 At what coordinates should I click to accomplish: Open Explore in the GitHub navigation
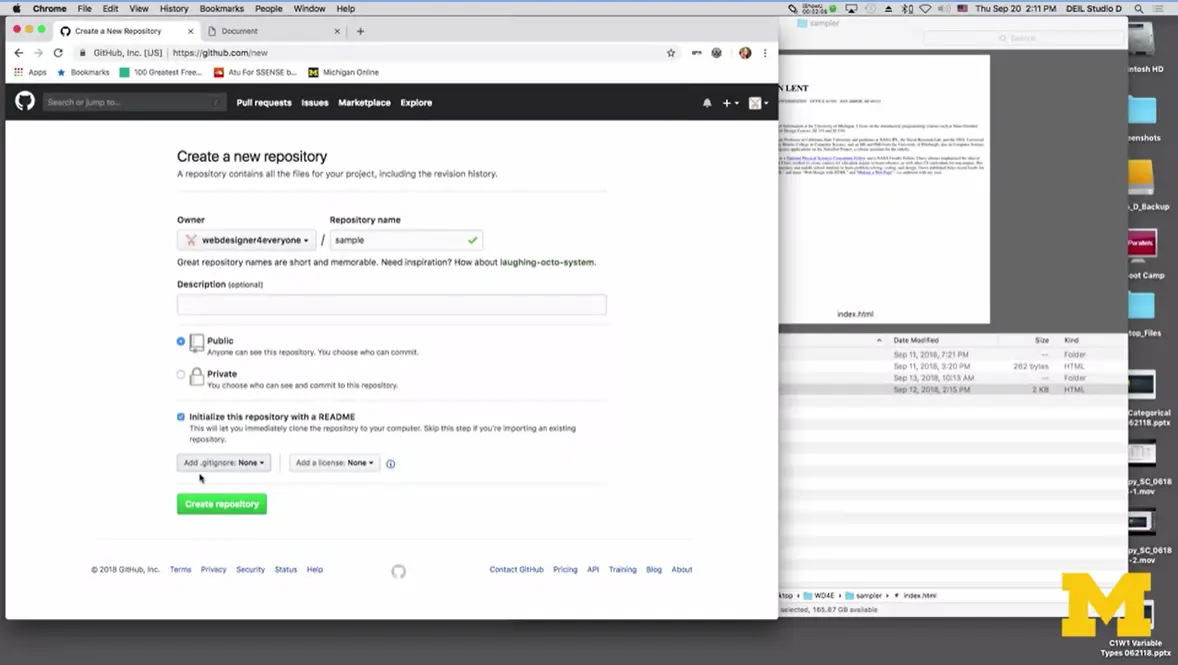pos(416,102)
